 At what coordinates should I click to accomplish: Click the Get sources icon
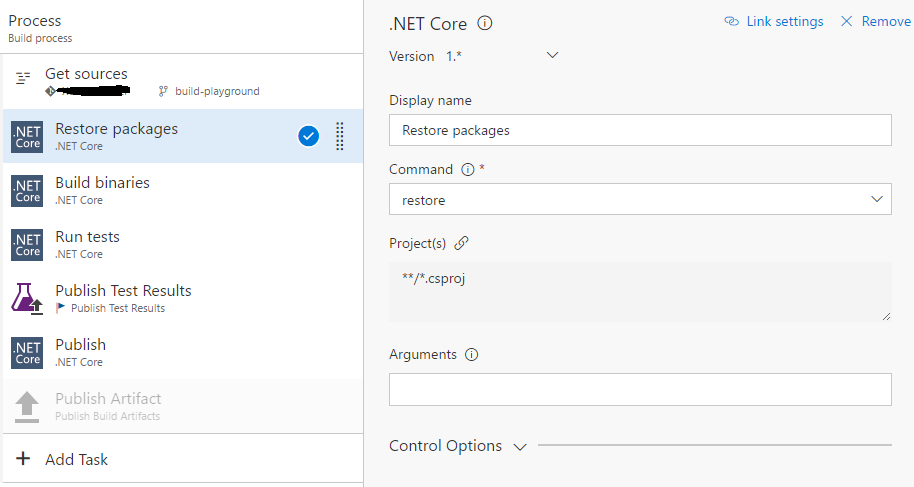(24, 78)
